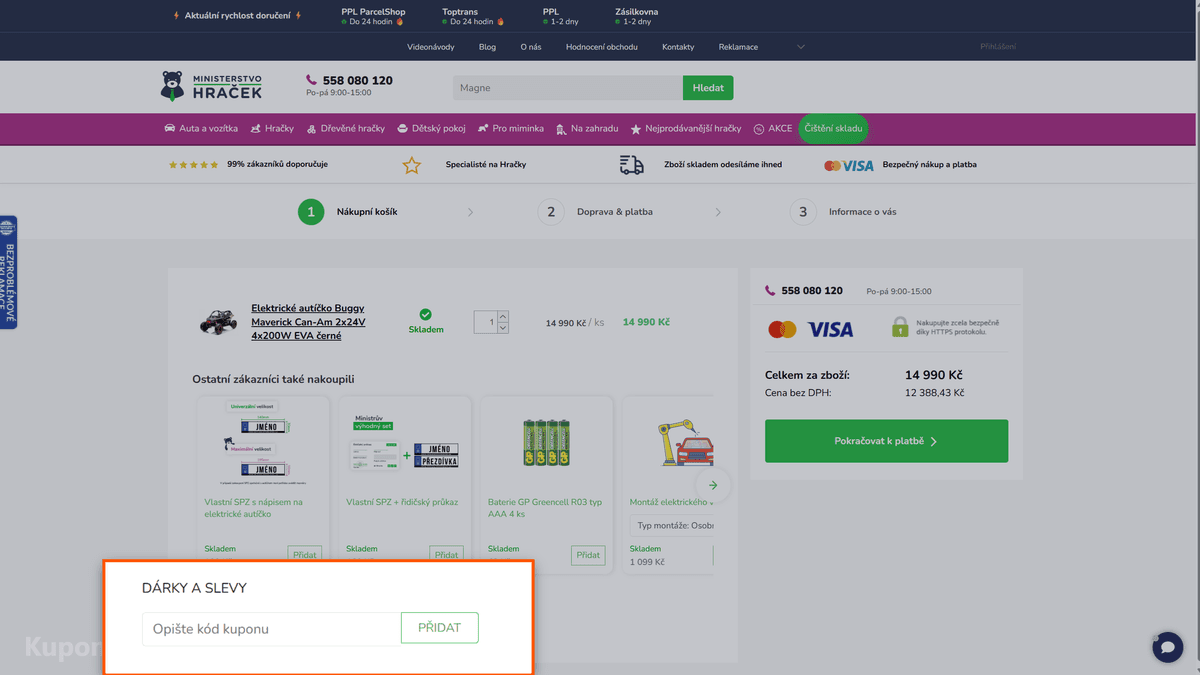Image resolution: width=1200 pixels, height=675 pixels.
Task: Open the Typ montáže dropdown
Action: coord(672,525)
